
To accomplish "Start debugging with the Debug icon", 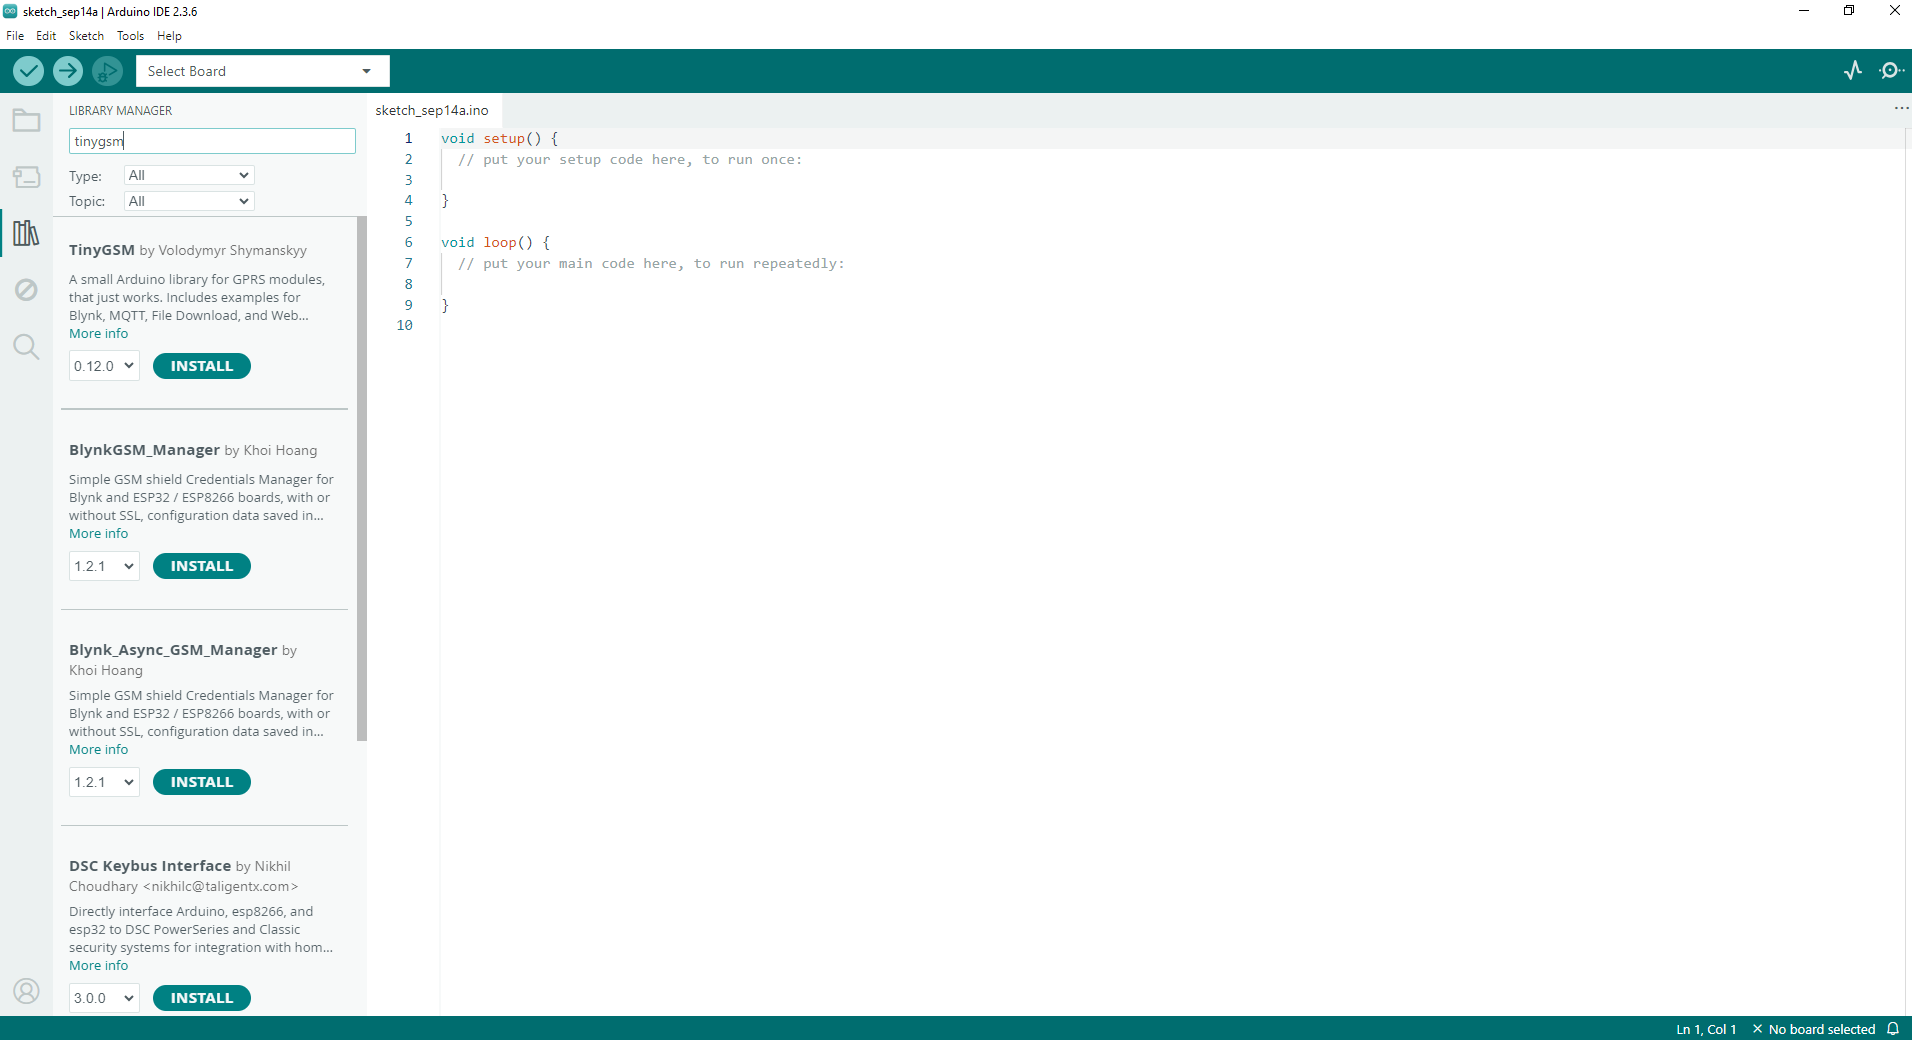I will click(x=107, y=71).
